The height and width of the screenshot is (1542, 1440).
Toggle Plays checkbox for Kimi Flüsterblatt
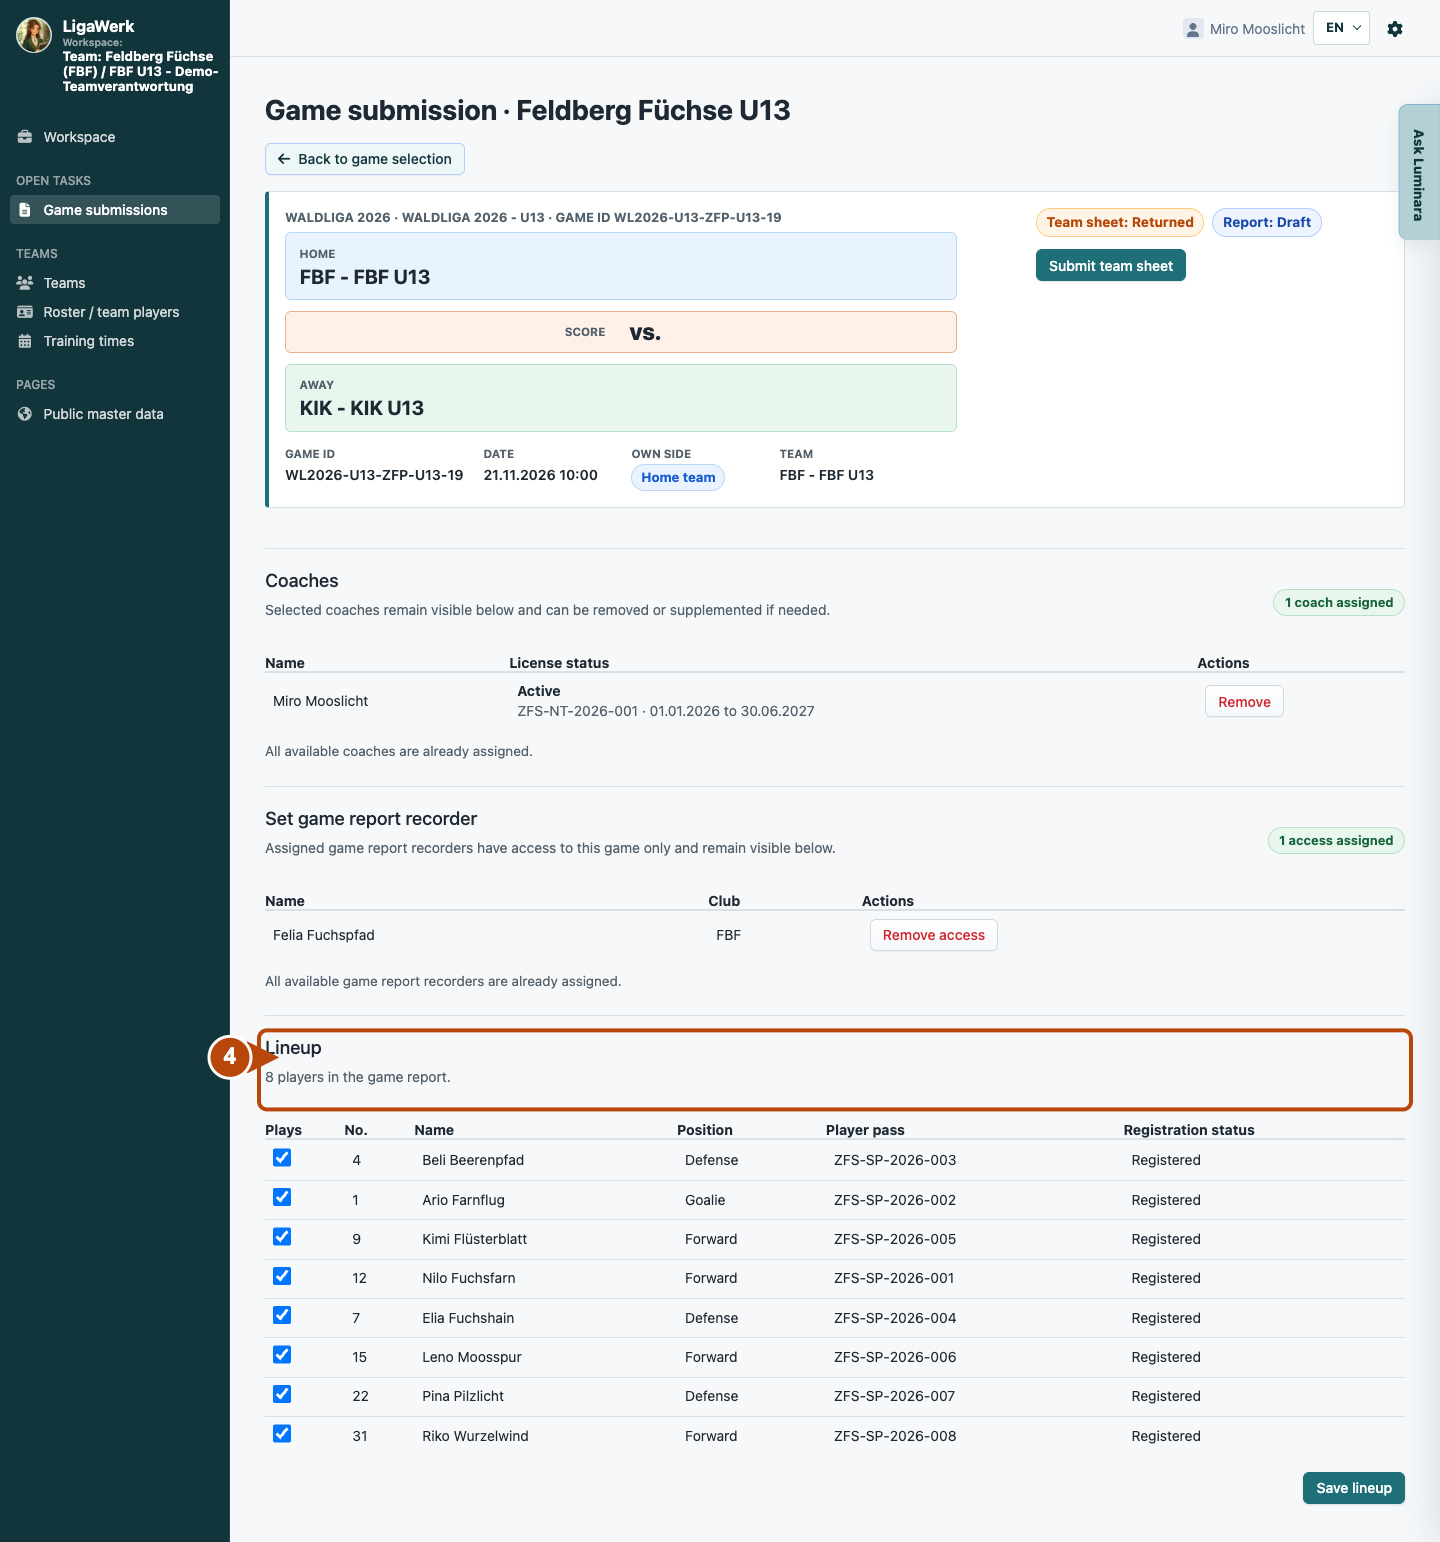click(282, 1237)
